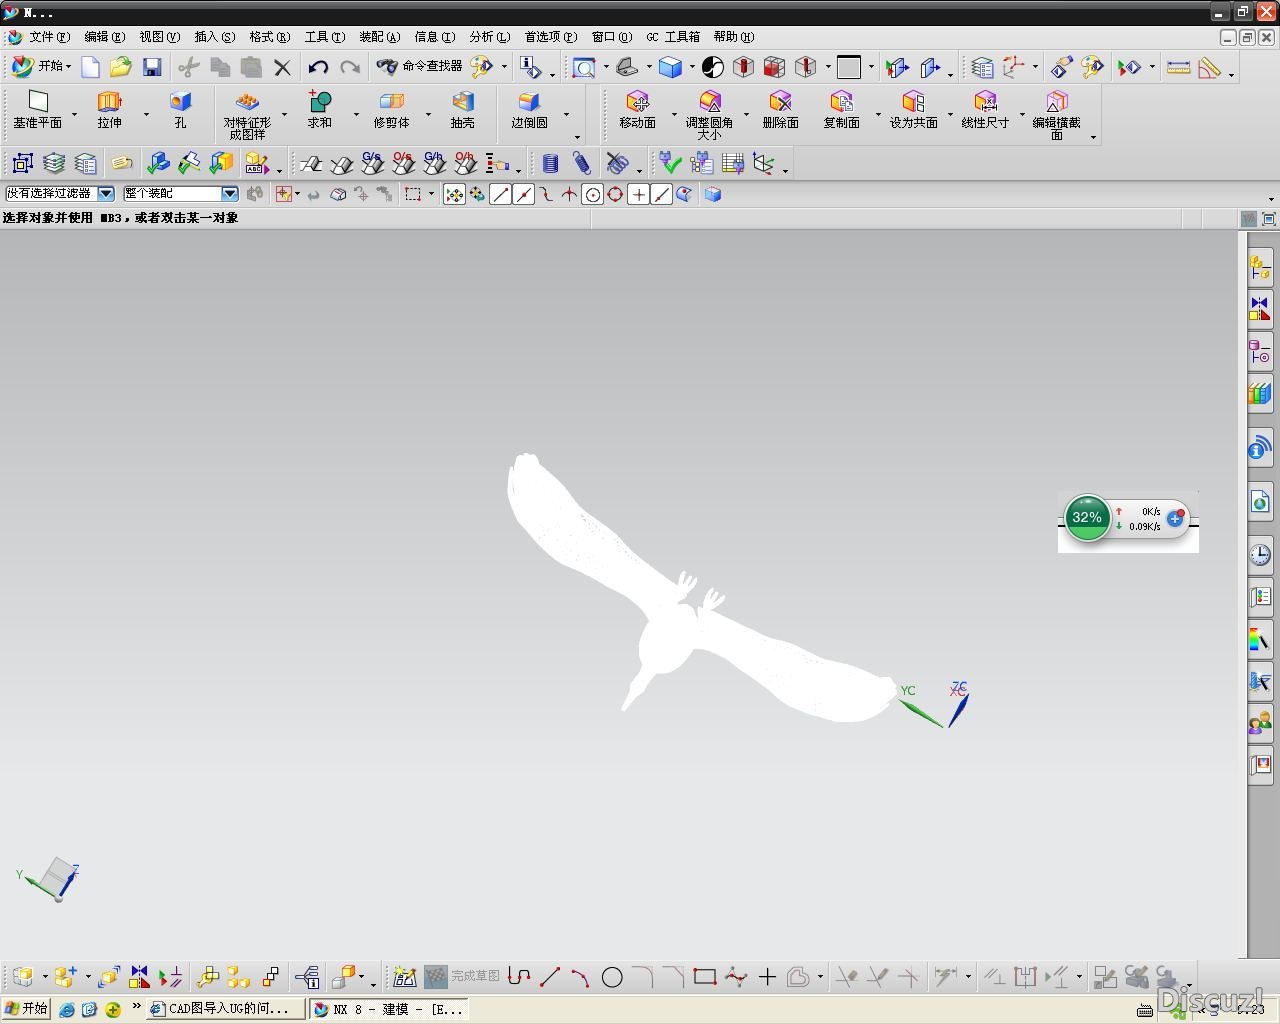Select the sketch rectangle tool
Screen dimensions: 1280x1024
coord(705,977)
